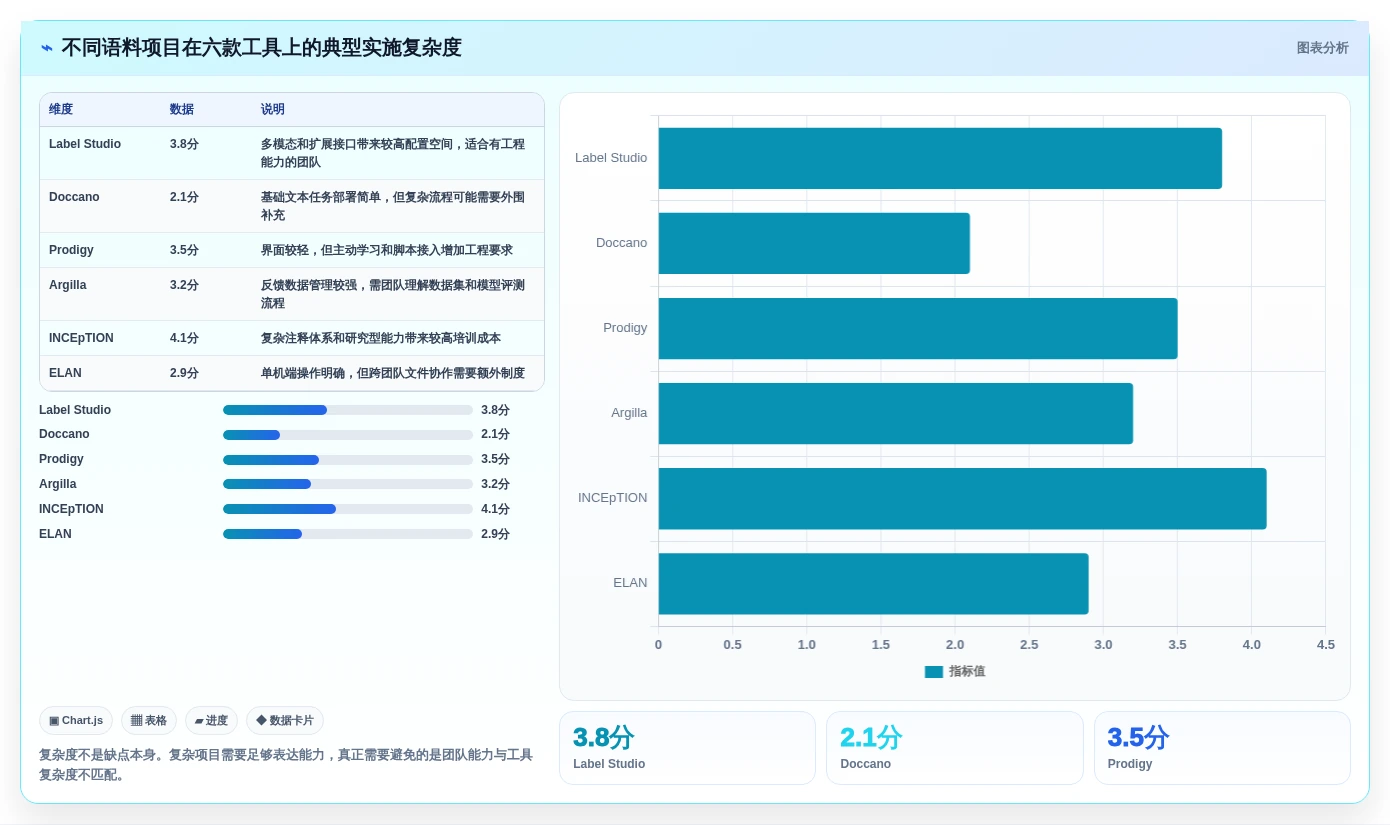The image size is (1390, 825).
Task: Click the 2.0 x-axis tick label
Action: (x=955, y=645)
